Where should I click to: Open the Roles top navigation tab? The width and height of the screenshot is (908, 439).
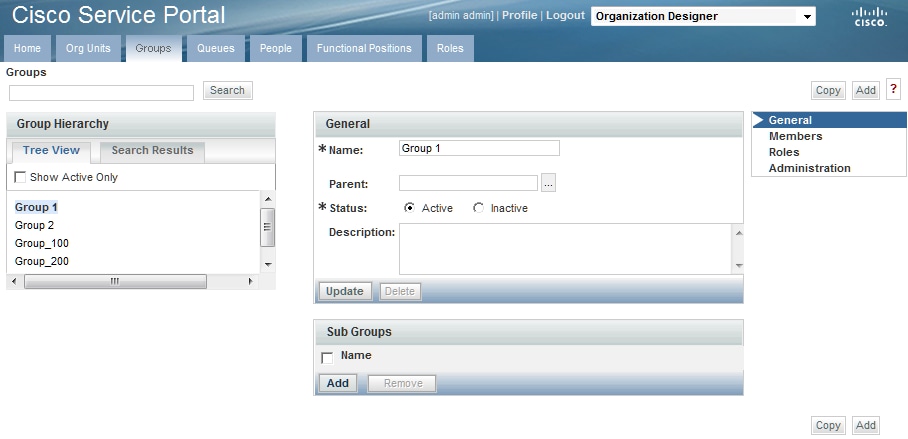coord(450,49)
